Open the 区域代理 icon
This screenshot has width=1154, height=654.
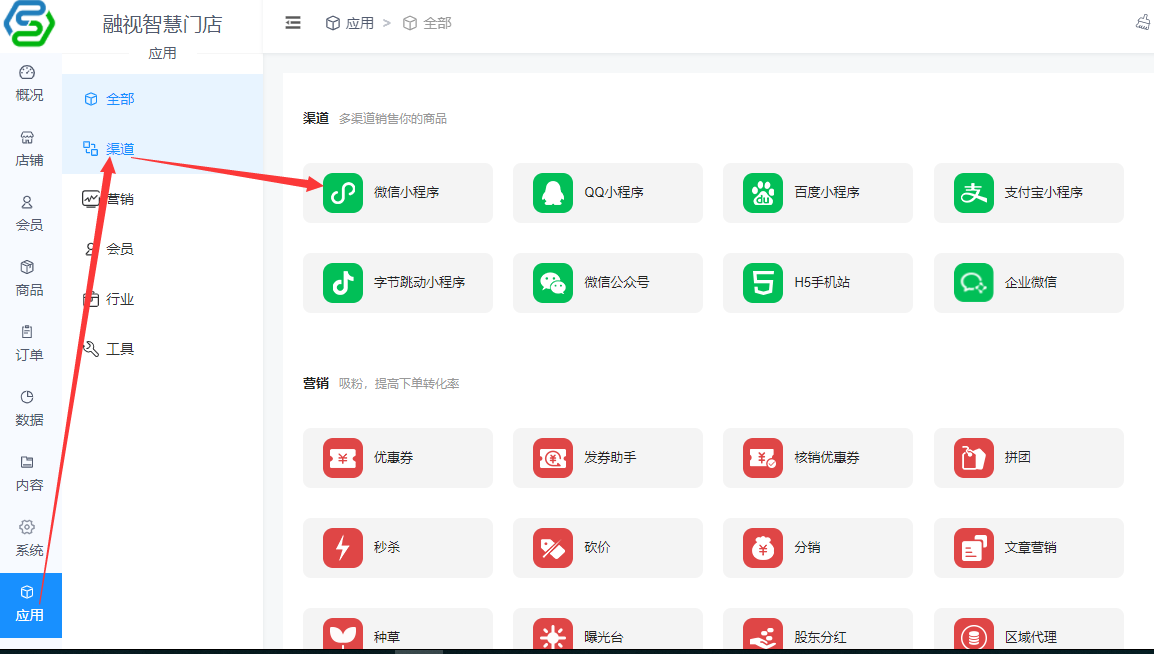pos(974,634)
